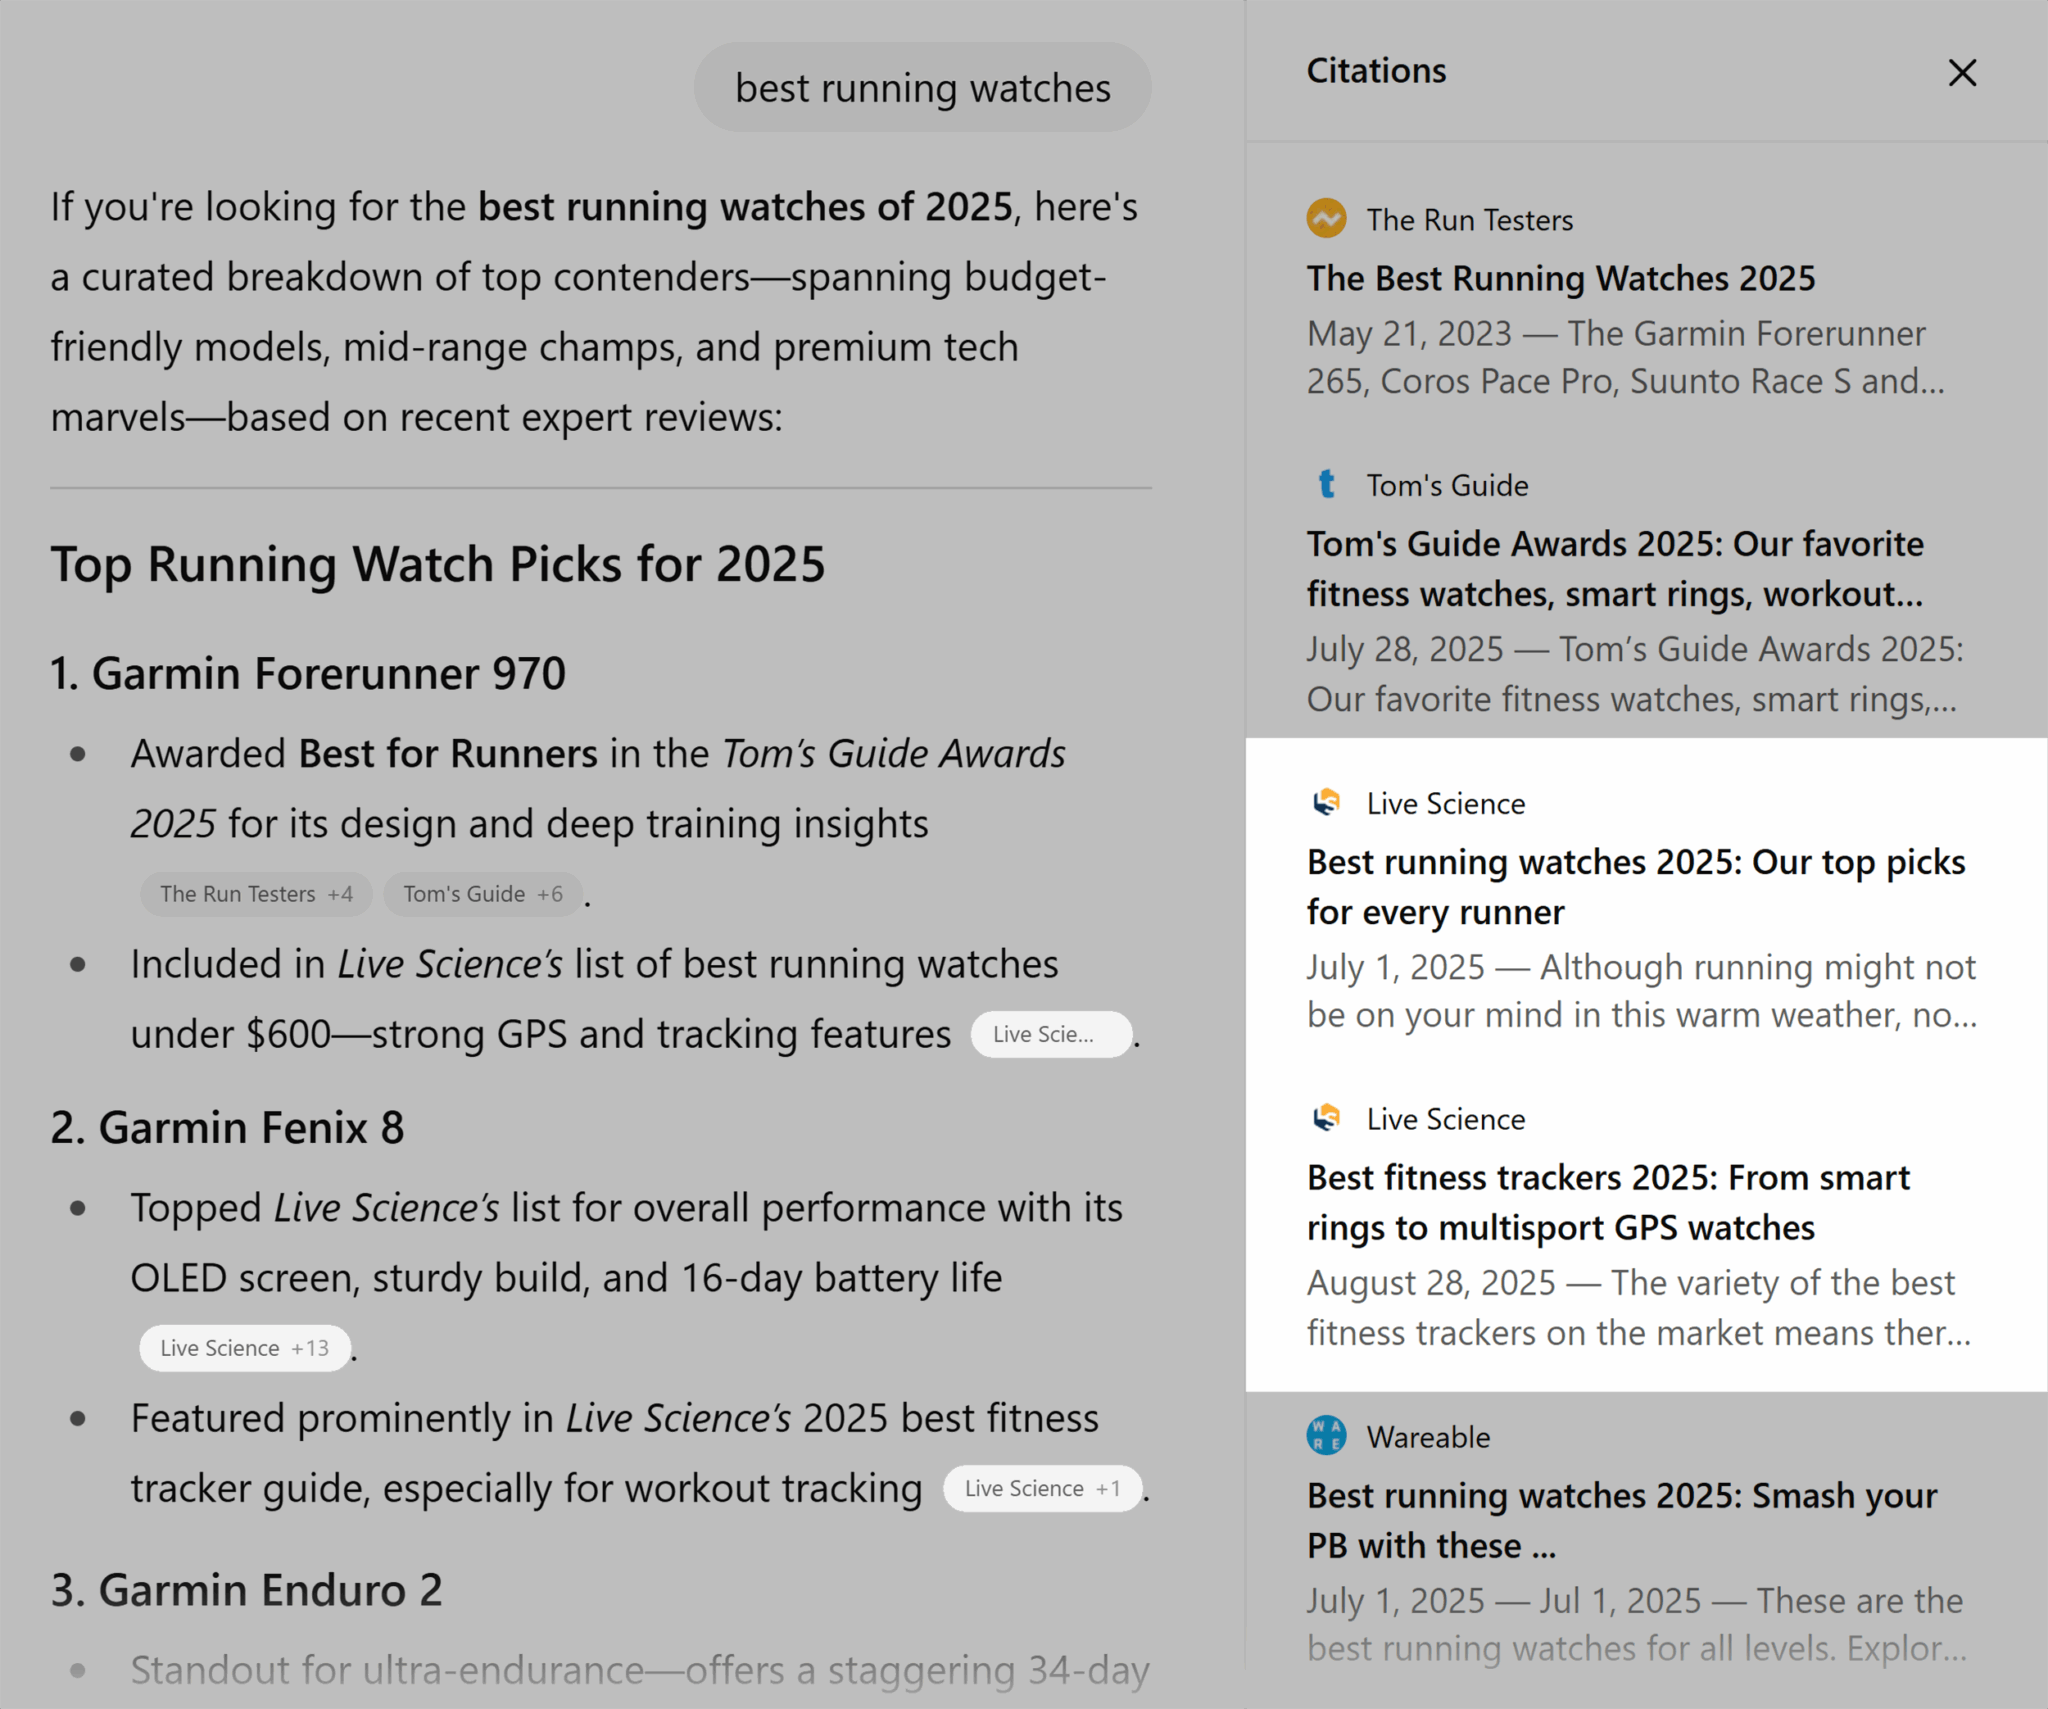
Task: Expand The Run Testers +4 citation chip
Action: pos(256,894)
